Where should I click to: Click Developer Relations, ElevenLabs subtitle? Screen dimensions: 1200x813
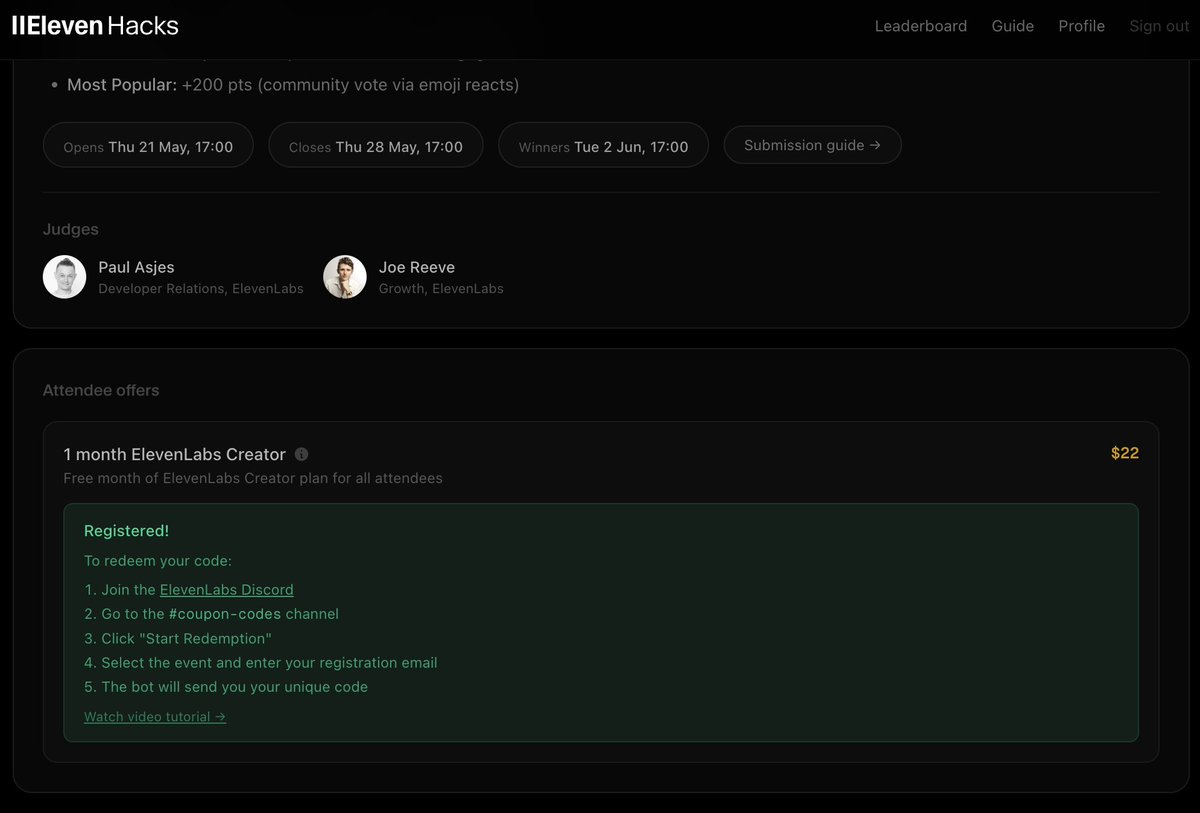201,289
